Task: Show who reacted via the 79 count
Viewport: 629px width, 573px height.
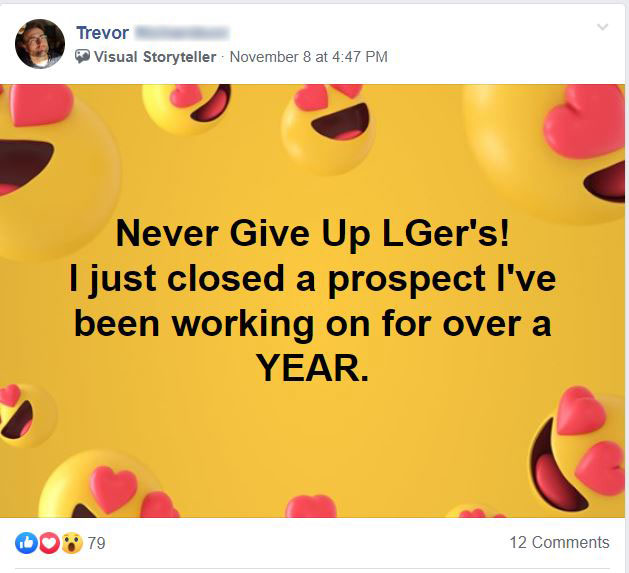Action: point(96,543)
